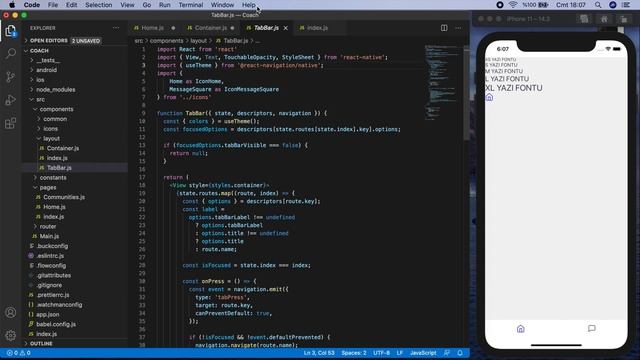This screenshot has height=360, width=640.
Task: Open the Explorer view in activity bar
Action: click(11, 31)
